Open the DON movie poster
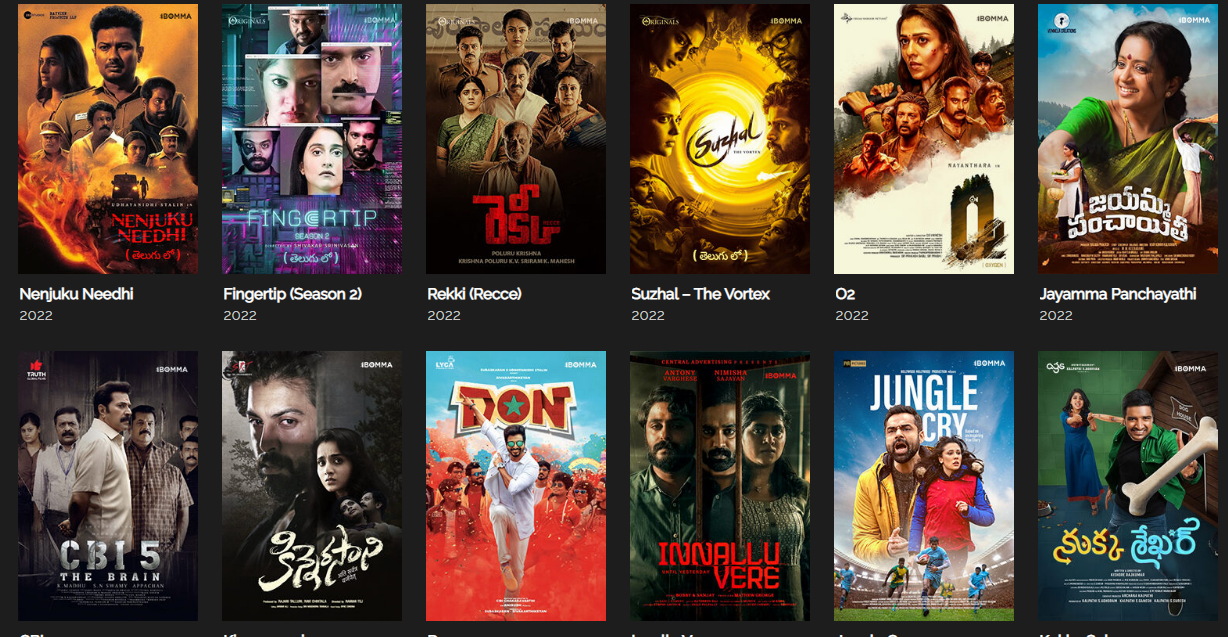This screenshot has height=637, width=1228. coord(516,486)
